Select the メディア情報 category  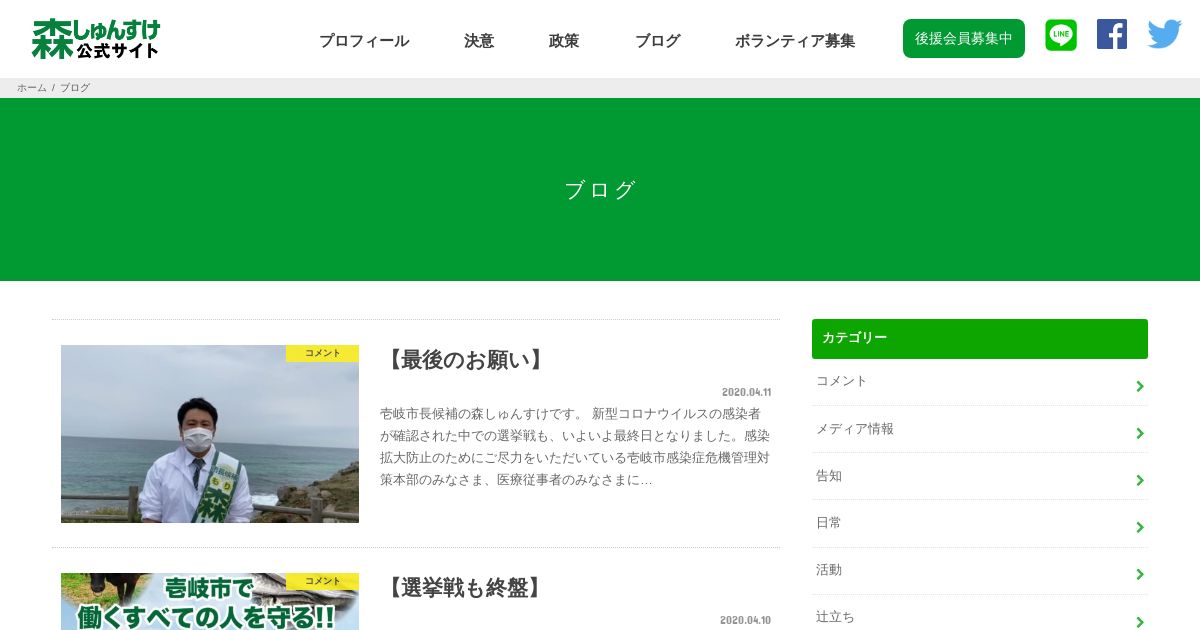[980, 429]
